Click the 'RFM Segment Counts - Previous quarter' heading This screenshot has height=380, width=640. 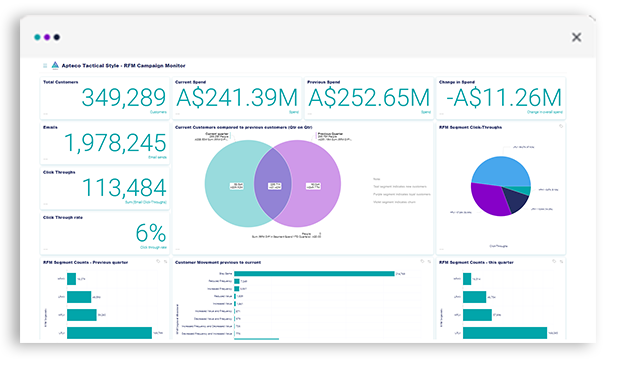tap(85, 262)
